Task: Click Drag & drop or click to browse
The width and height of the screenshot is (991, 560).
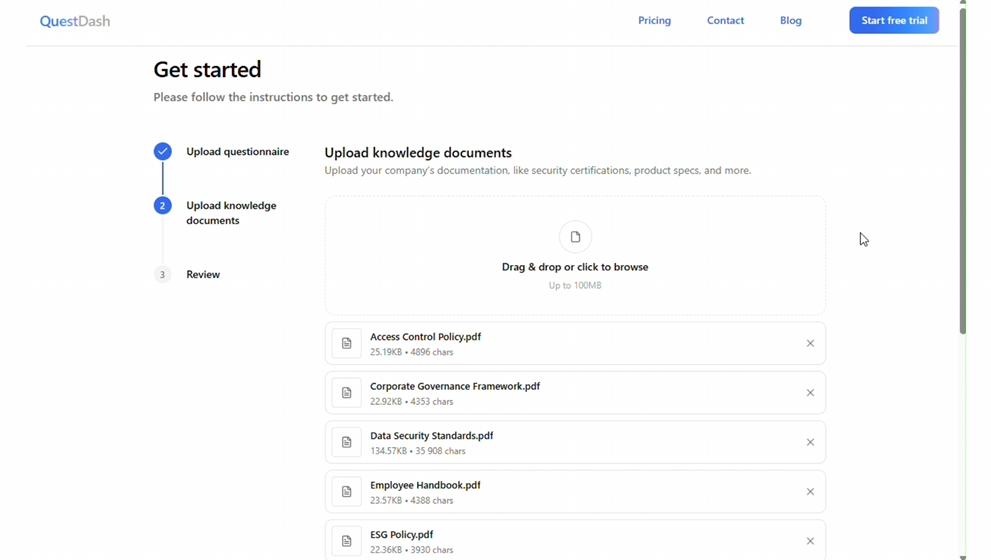Action: click(575, 267)
